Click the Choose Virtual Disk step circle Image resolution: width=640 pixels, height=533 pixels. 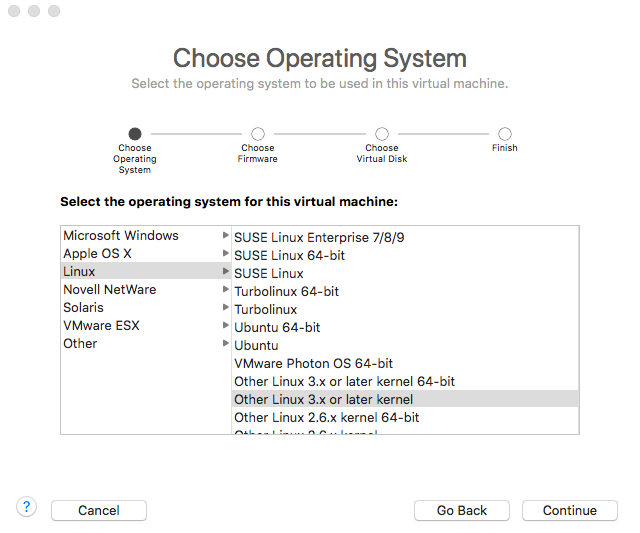pos(382,134)
